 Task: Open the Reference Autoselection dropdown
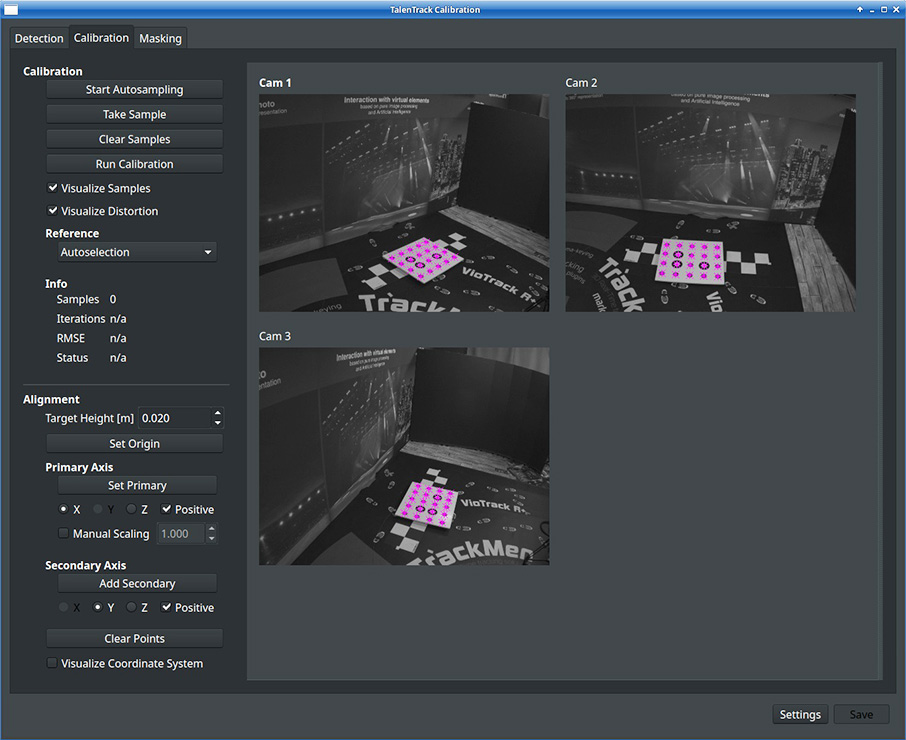click(x=136, y=253)
